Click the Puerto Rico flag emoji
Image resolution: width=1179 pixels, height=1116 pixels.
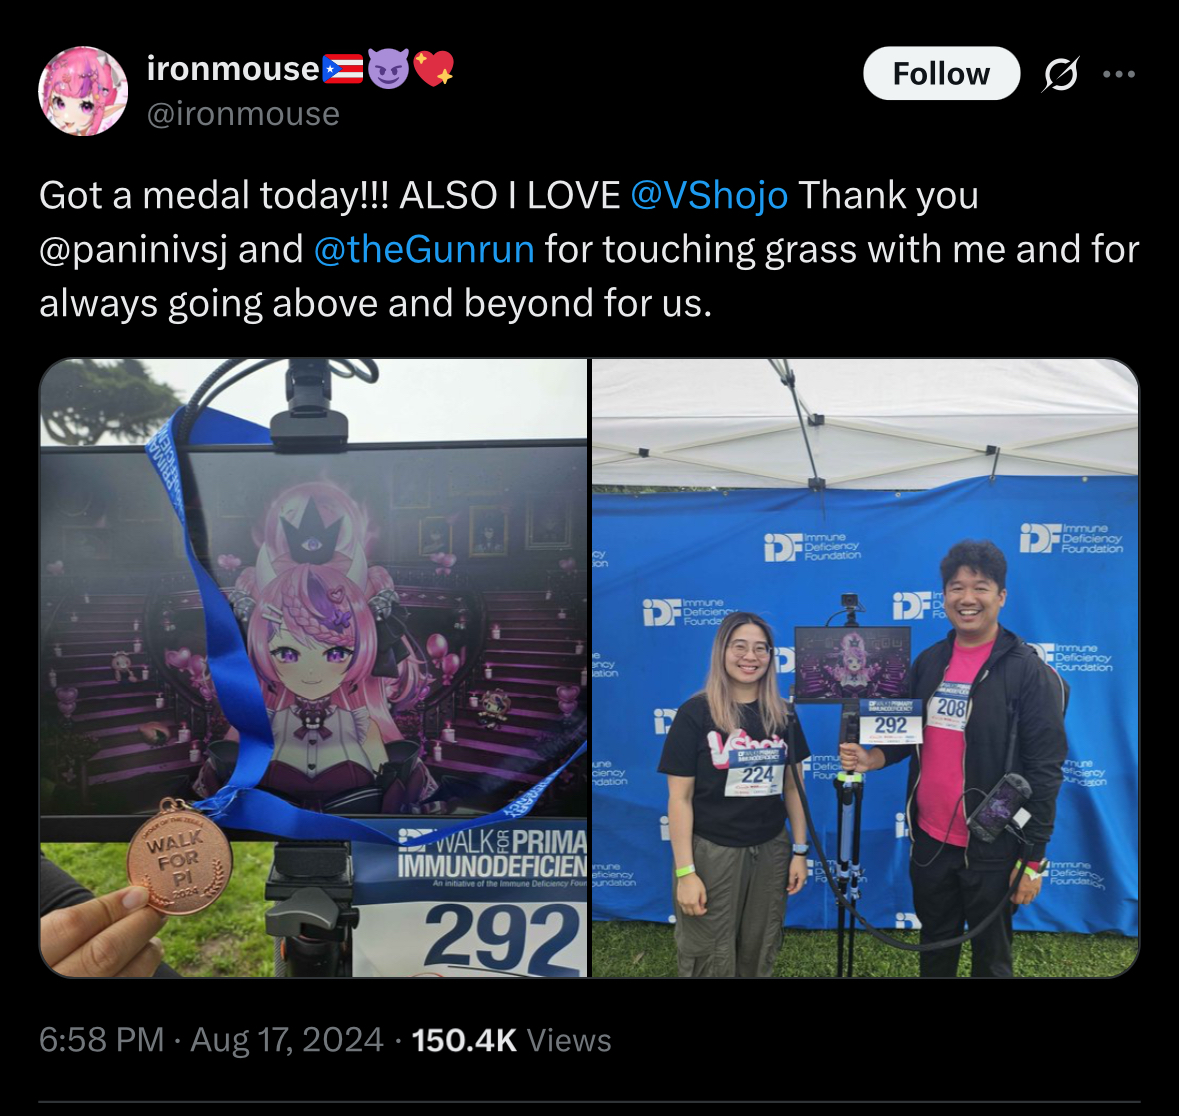point(343,69)
